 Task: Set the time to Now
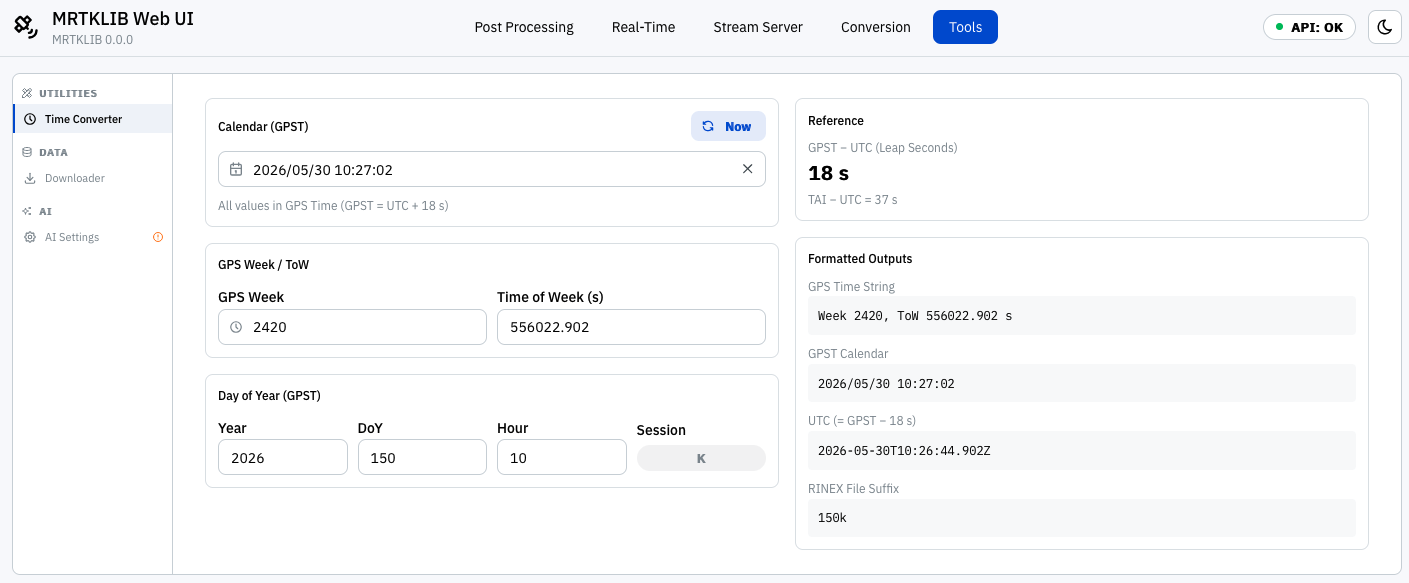[728, 126]
